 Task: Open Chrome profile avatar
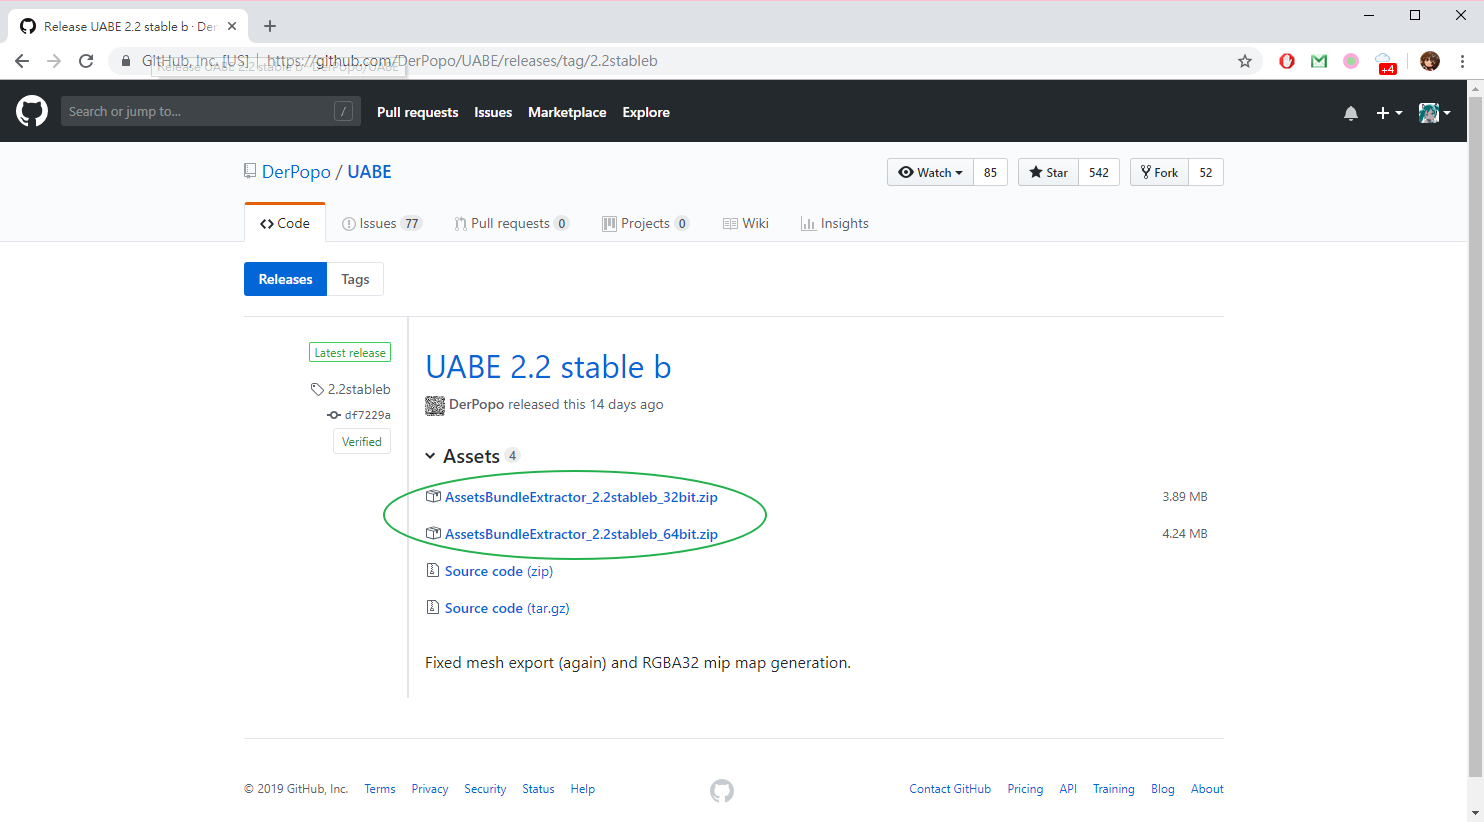(1430, 61)
